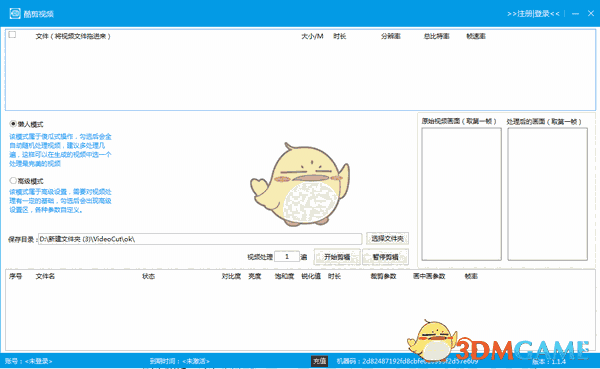
Task: Click the 选择文件夹 button
Action: point(387,238)
